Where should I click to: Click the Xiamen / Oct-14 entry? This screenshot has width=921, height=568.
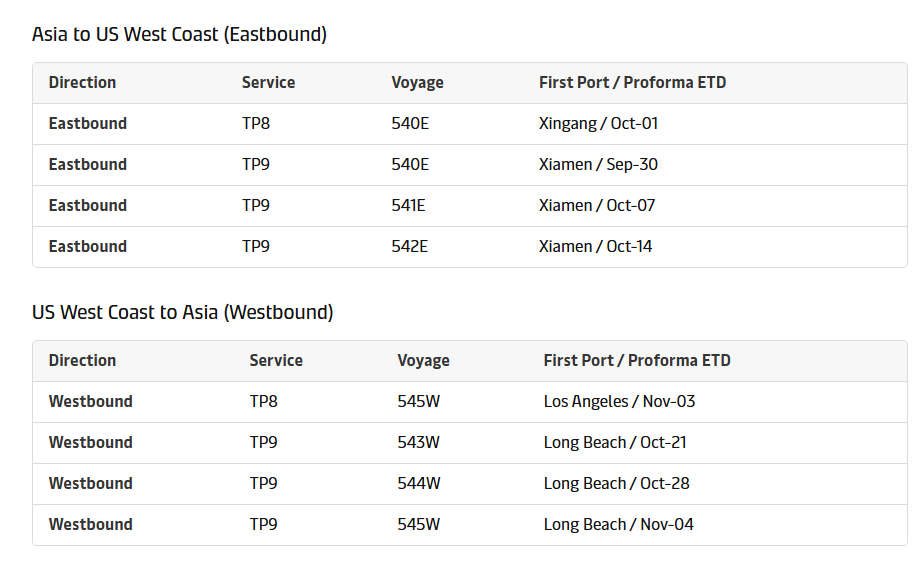[595, 247]
